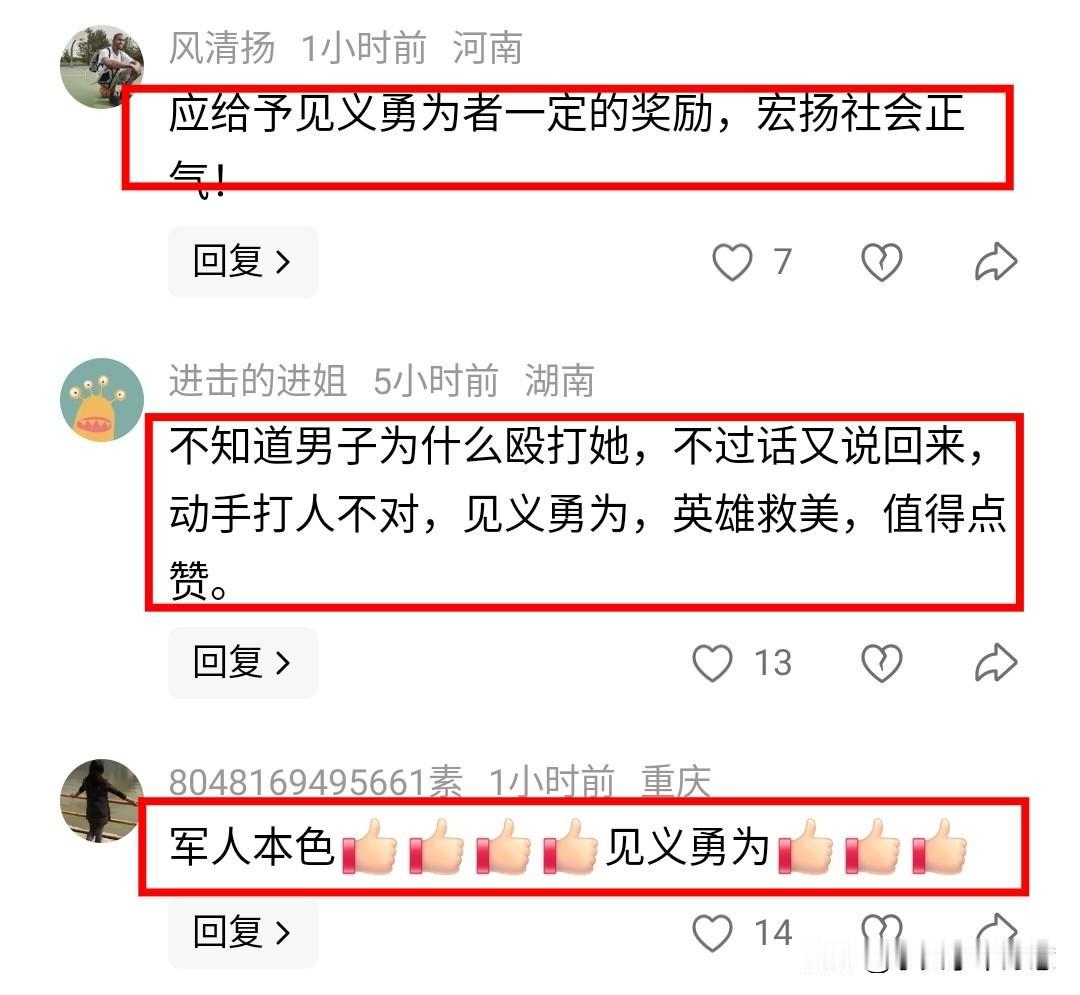Open username 8048169495661素 profile link
The height and width of the screenshot is (995, 1080).
point(316,782)
